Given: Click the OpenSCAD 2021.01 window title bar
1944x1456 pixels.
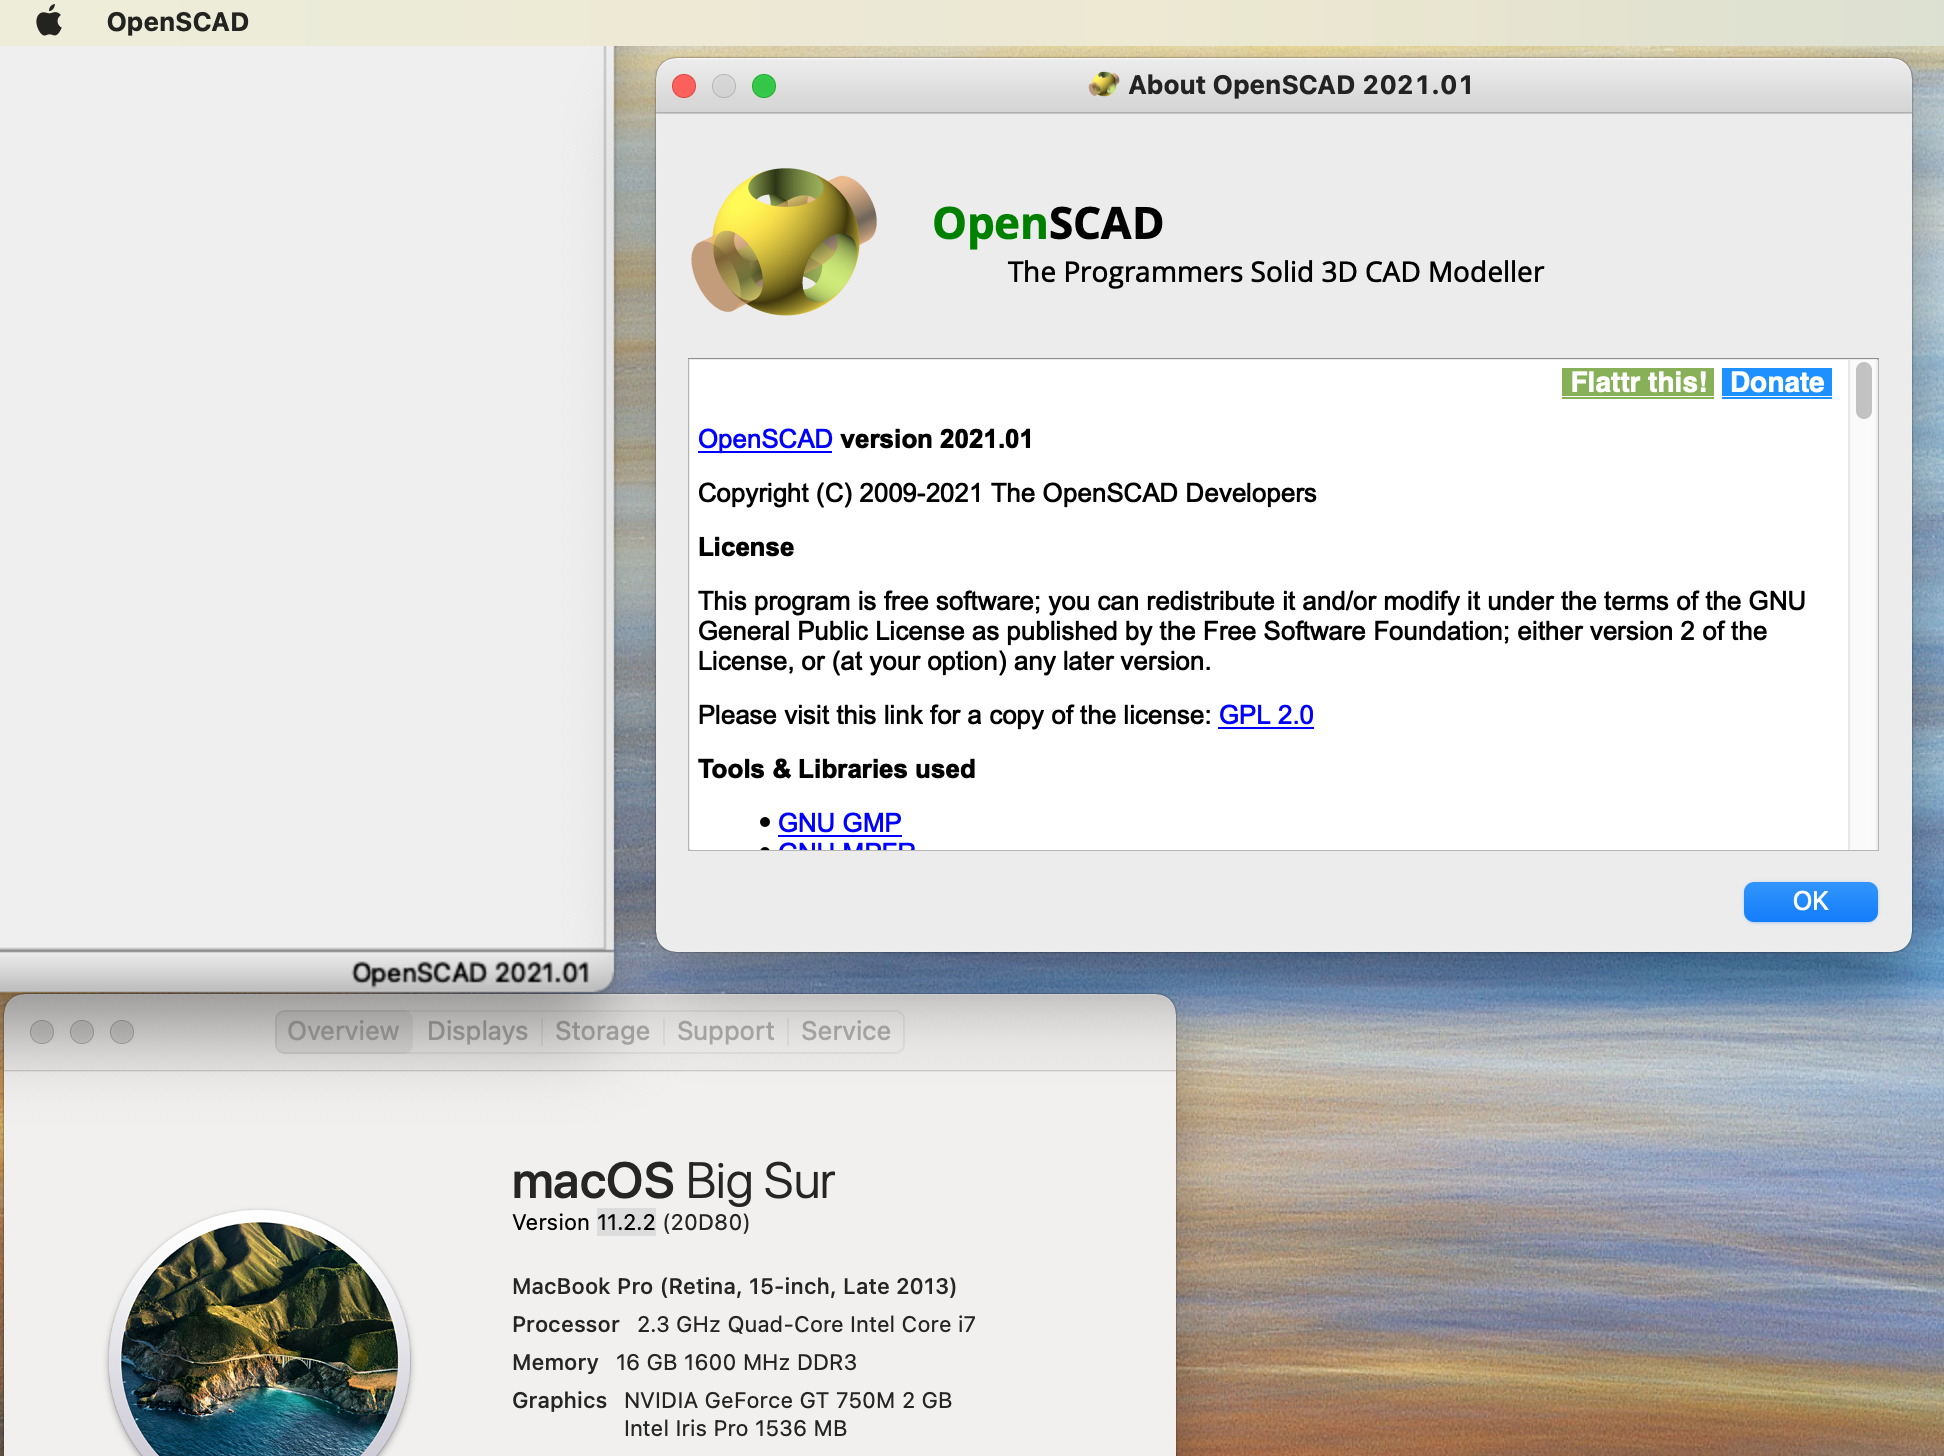Looking at the screenshot, I should [x=472, y=971].
